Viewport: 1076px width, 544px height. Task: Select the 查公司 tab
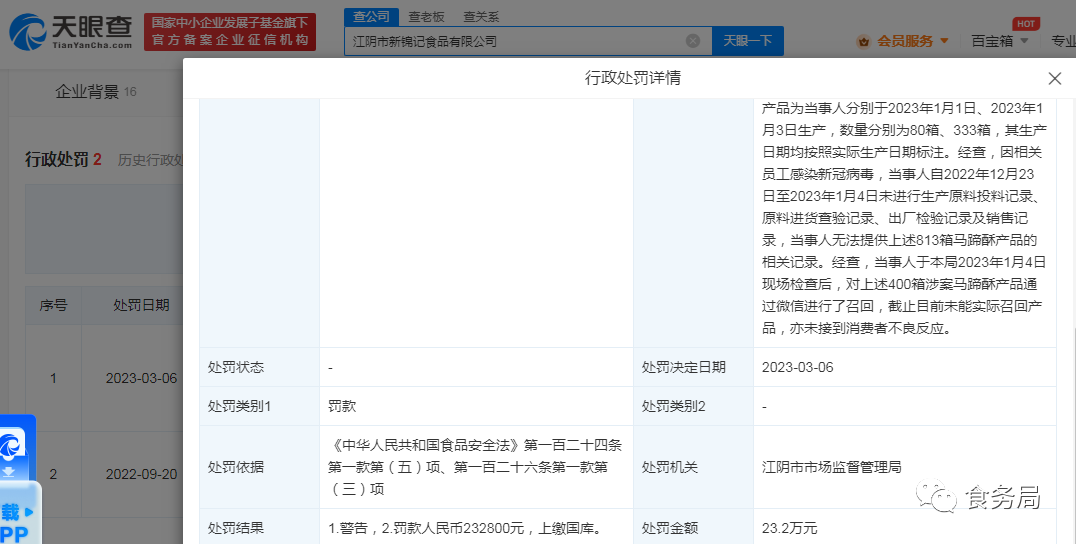click(x=371, y=16)
